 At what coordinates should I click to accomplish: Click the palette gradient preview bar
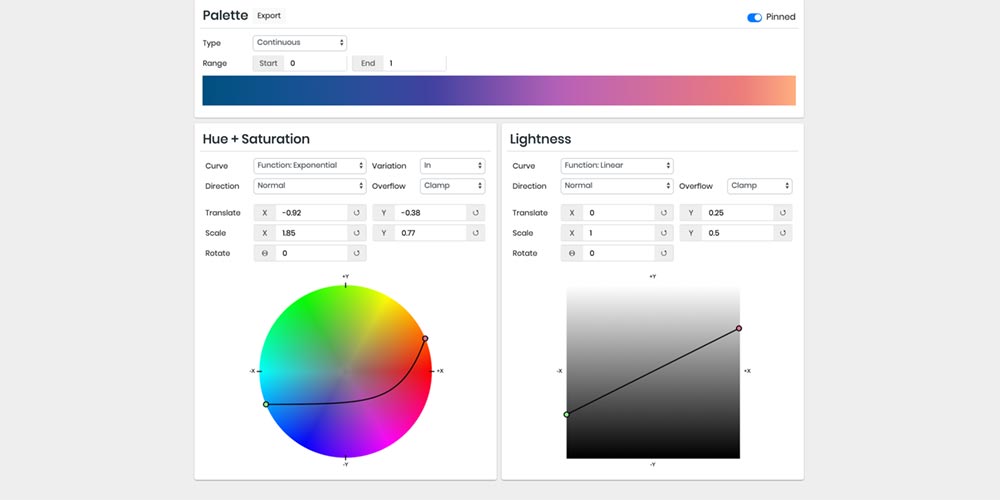coord(498,90)
